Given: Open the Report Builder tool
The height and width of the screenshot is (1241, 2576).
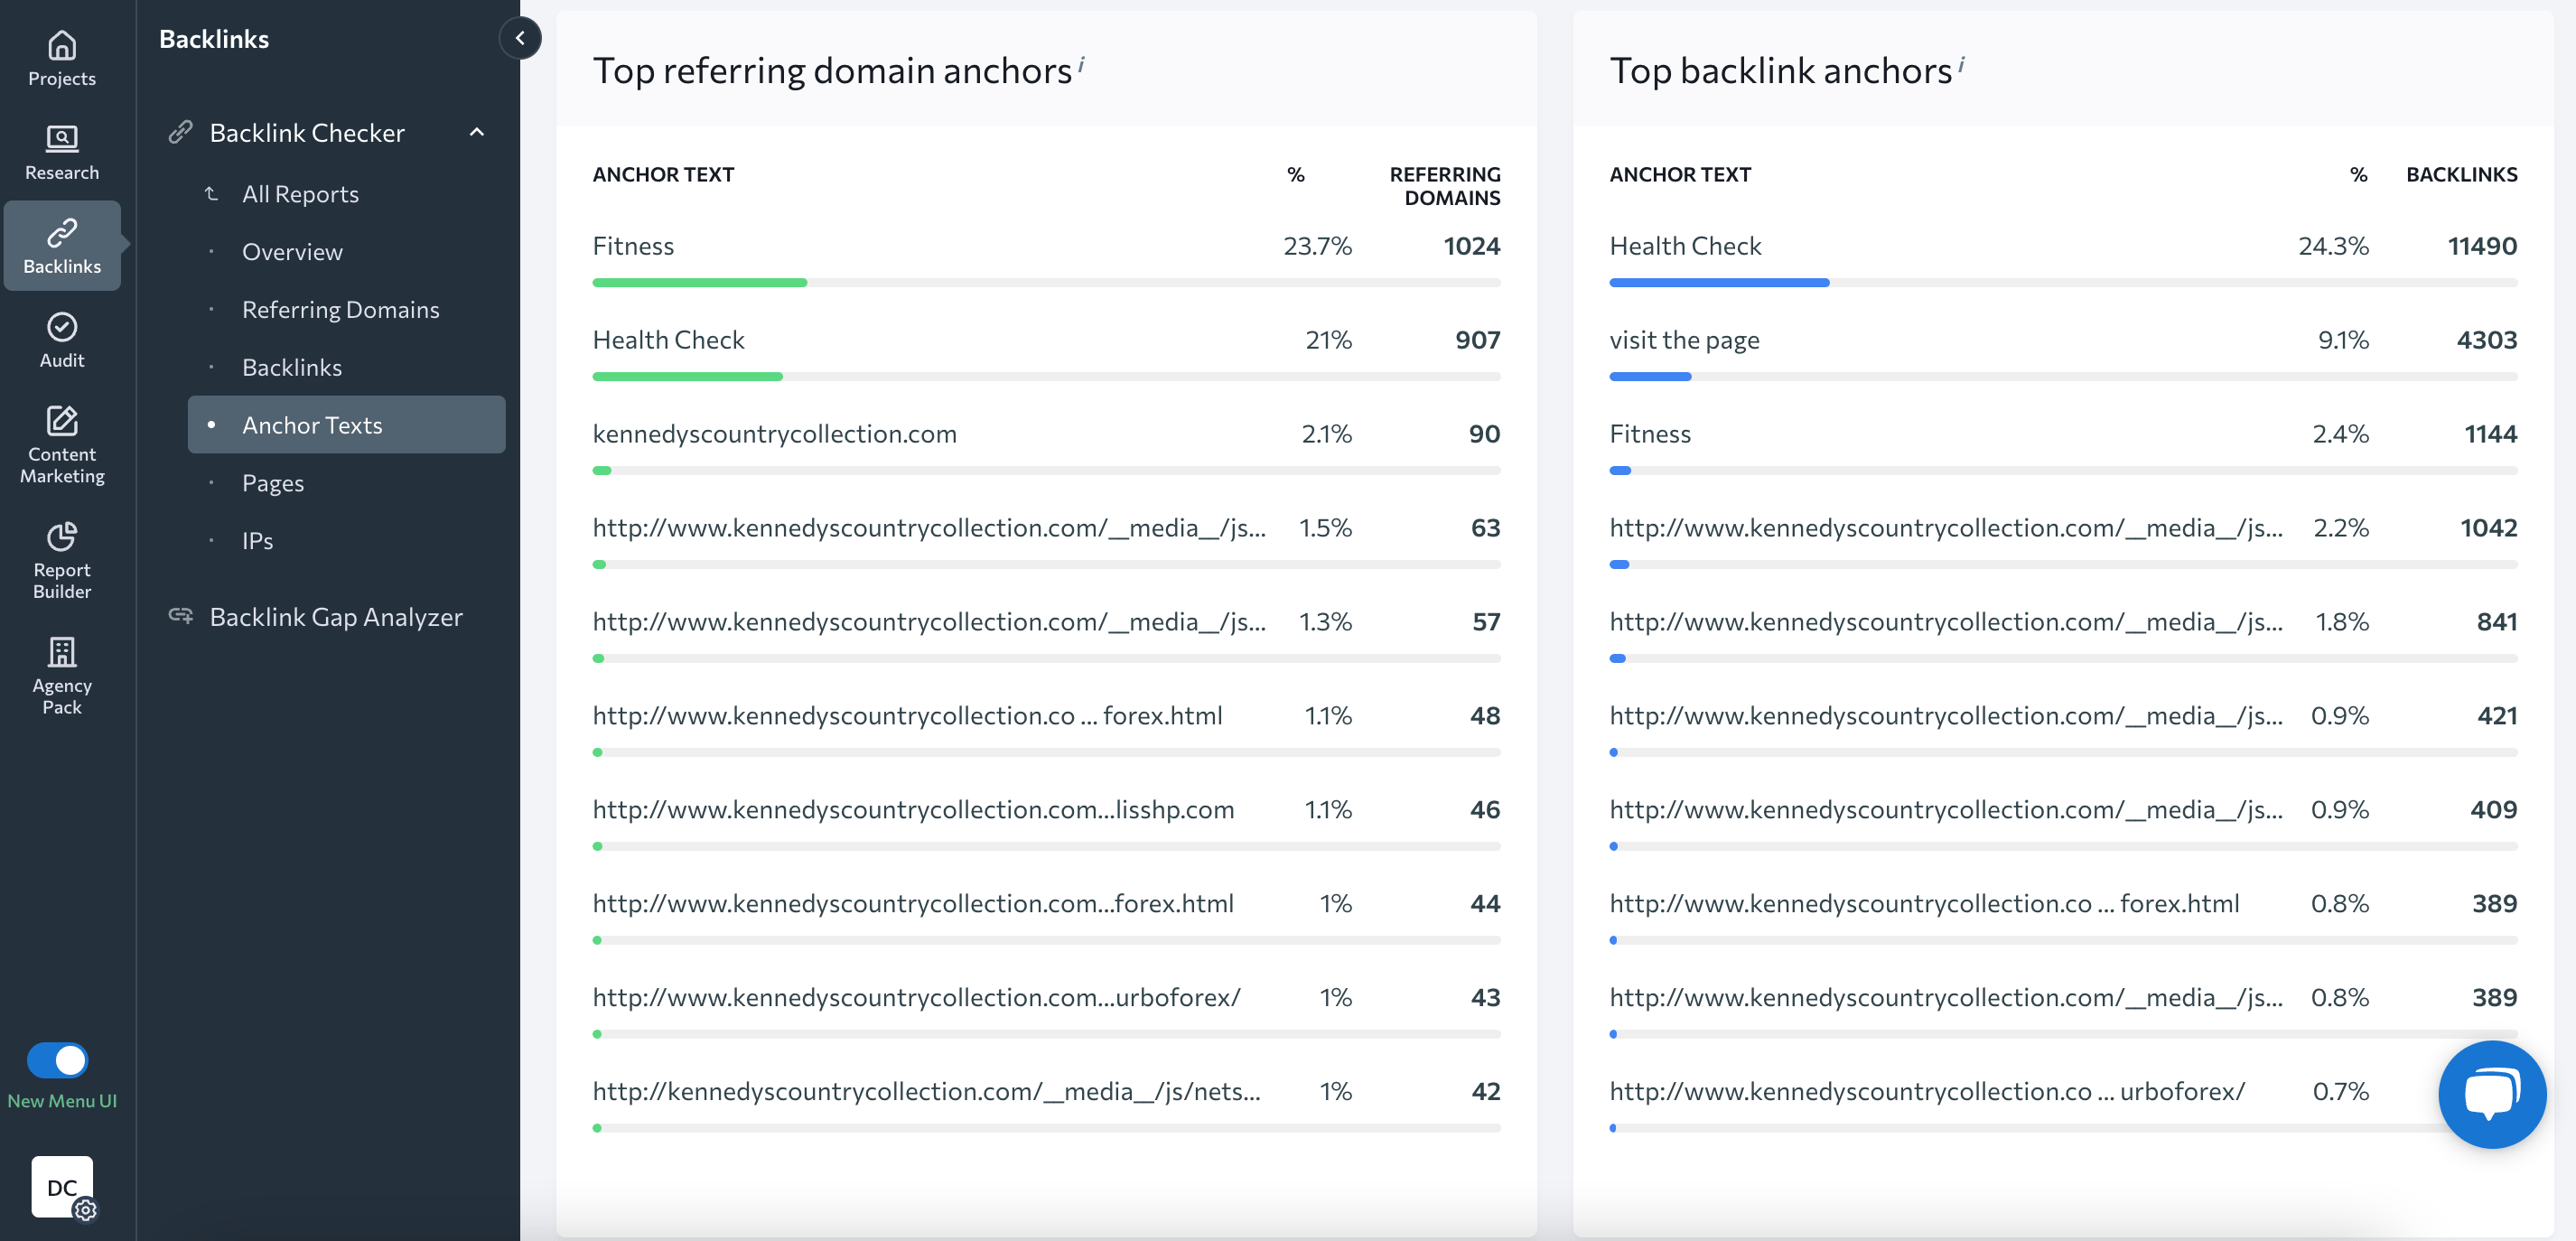Looking at the screenshot, I should click(61, 560).
